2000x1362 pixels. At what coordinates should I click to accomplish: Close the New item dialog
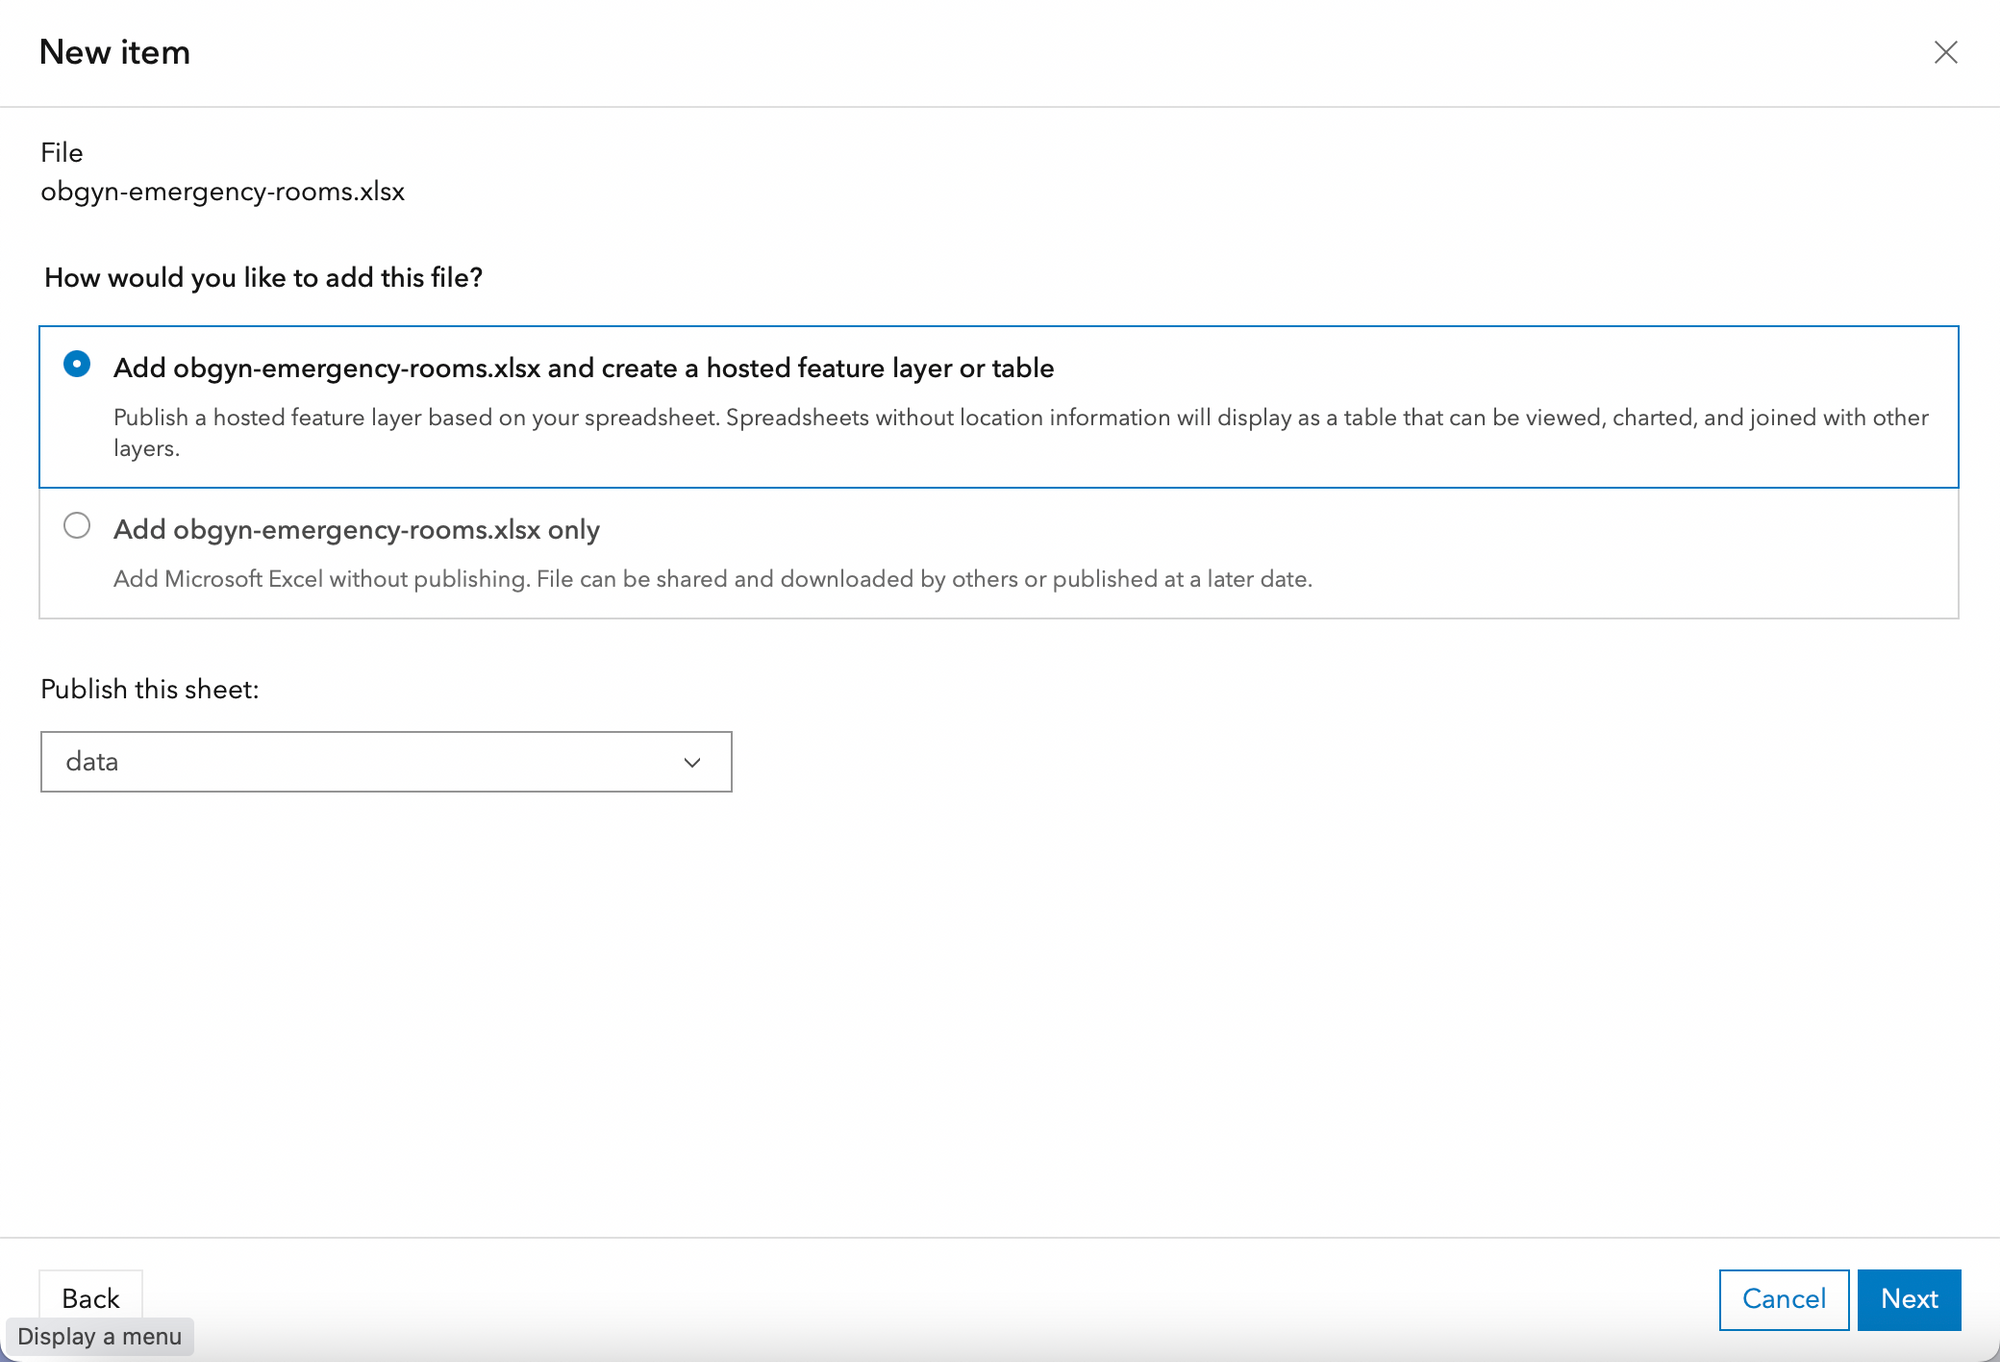(1945, 52)
